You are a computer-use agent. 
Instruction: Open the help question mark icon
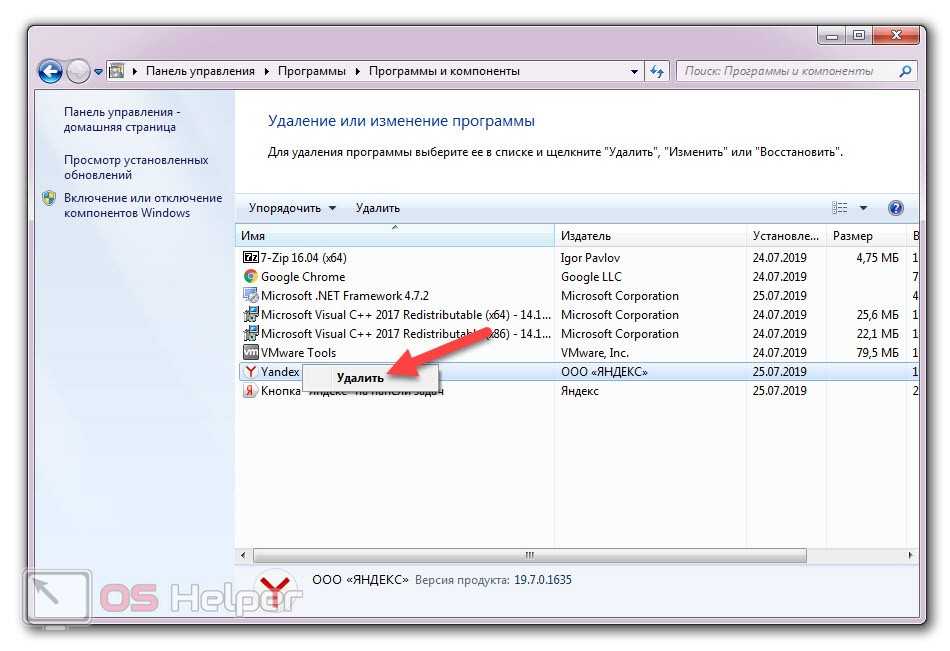tap(896, 208)
